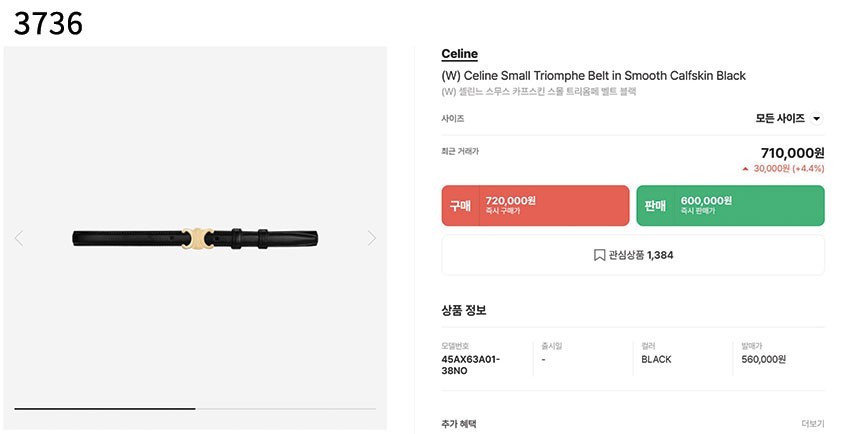Click the bookmark icon beside 관심상품
Screen dimensions: 860x434
click(x=599, y=255)
